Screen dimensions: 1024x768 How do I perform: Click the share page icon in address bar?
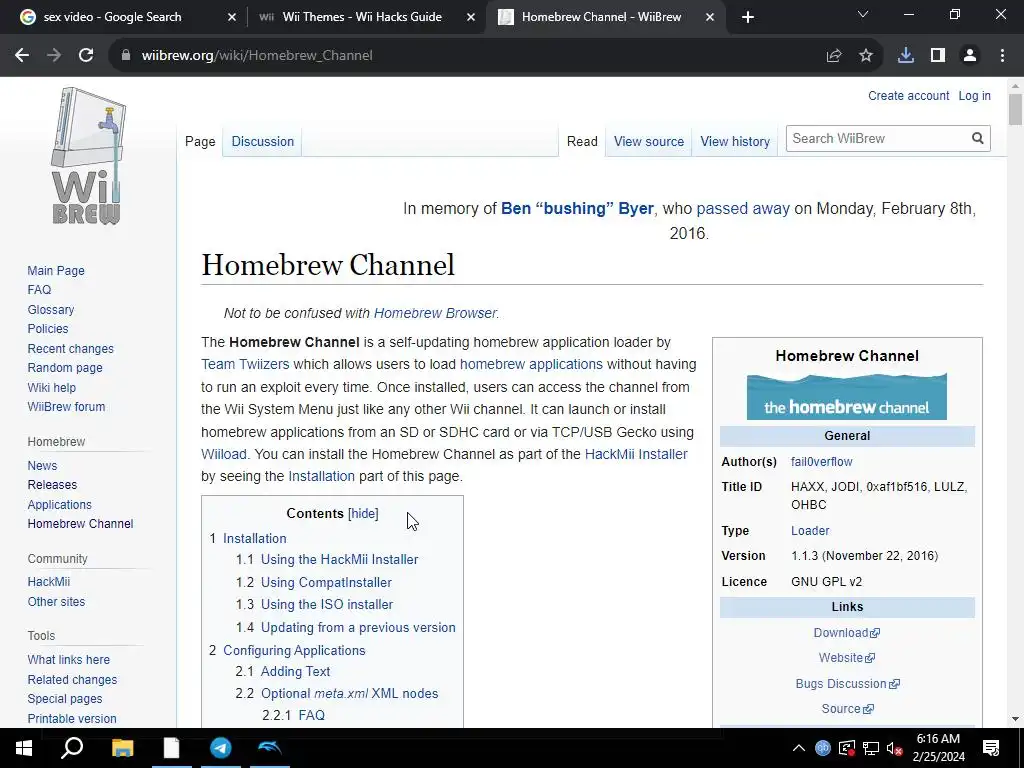pyautogui.click(x=834, y=56)
